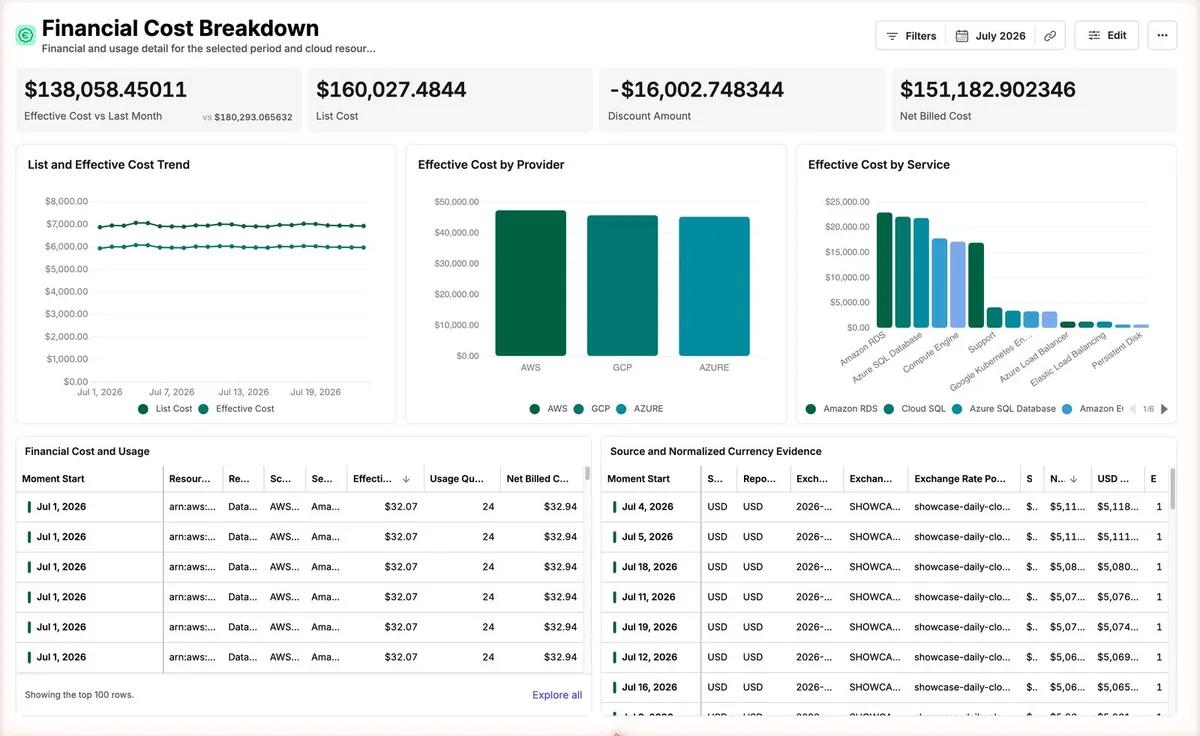The width and height of the screenshot is (1200, 736).
Task: Click the Edit dashboard button
Action: tap(1107, 35)
